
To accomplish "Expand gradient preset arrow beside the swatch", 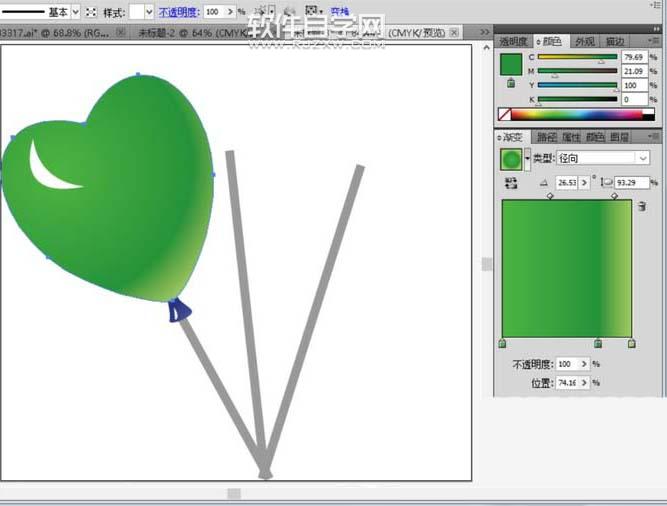I will (x=527, y=158).
